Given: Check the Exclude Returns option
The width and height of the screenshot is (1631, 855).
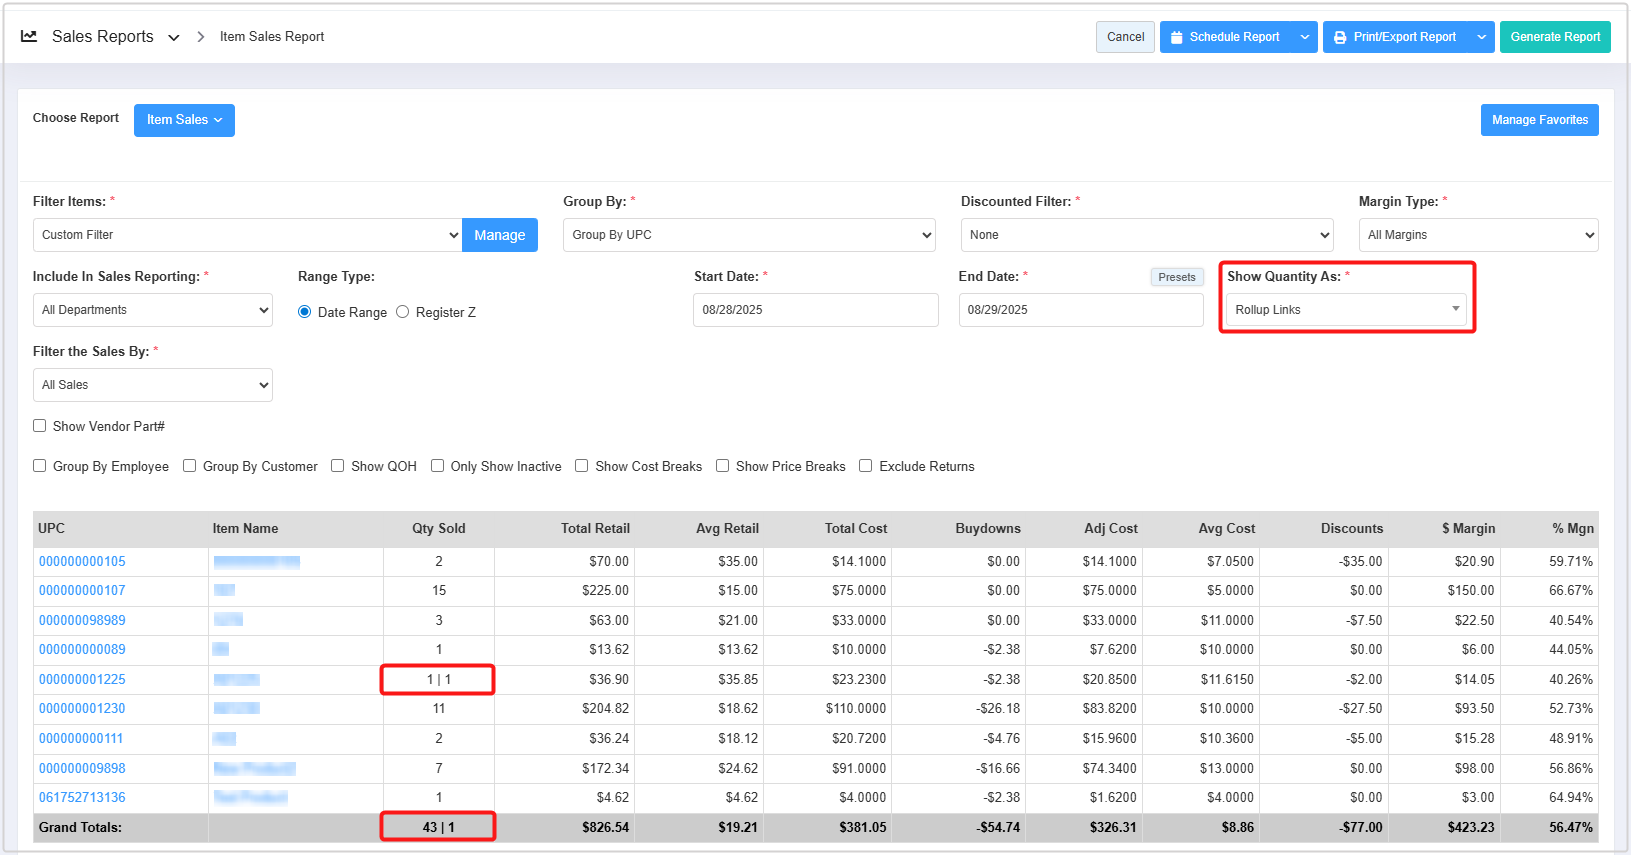Looking at the screenshot, I should (866, 466).
